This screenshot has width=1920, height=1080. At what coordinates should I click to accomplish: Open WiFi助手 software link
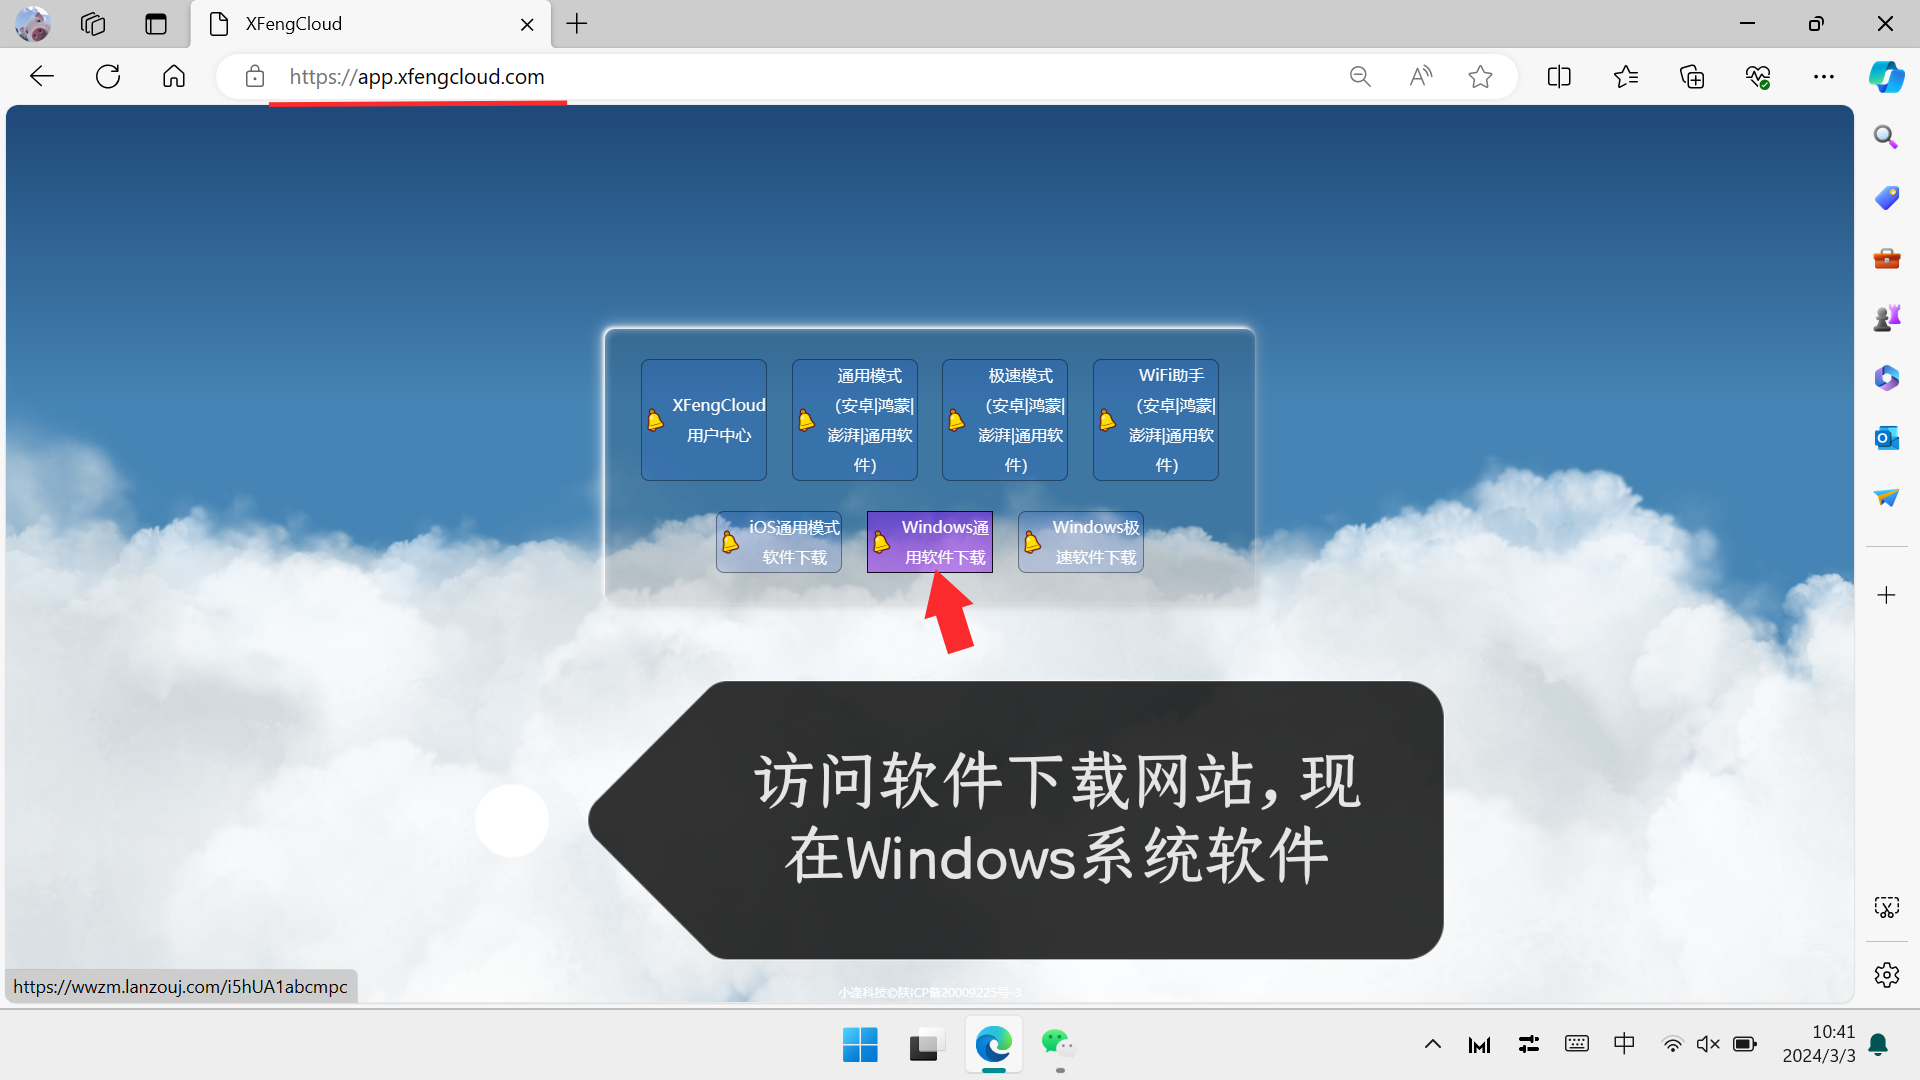point(1156,420)
